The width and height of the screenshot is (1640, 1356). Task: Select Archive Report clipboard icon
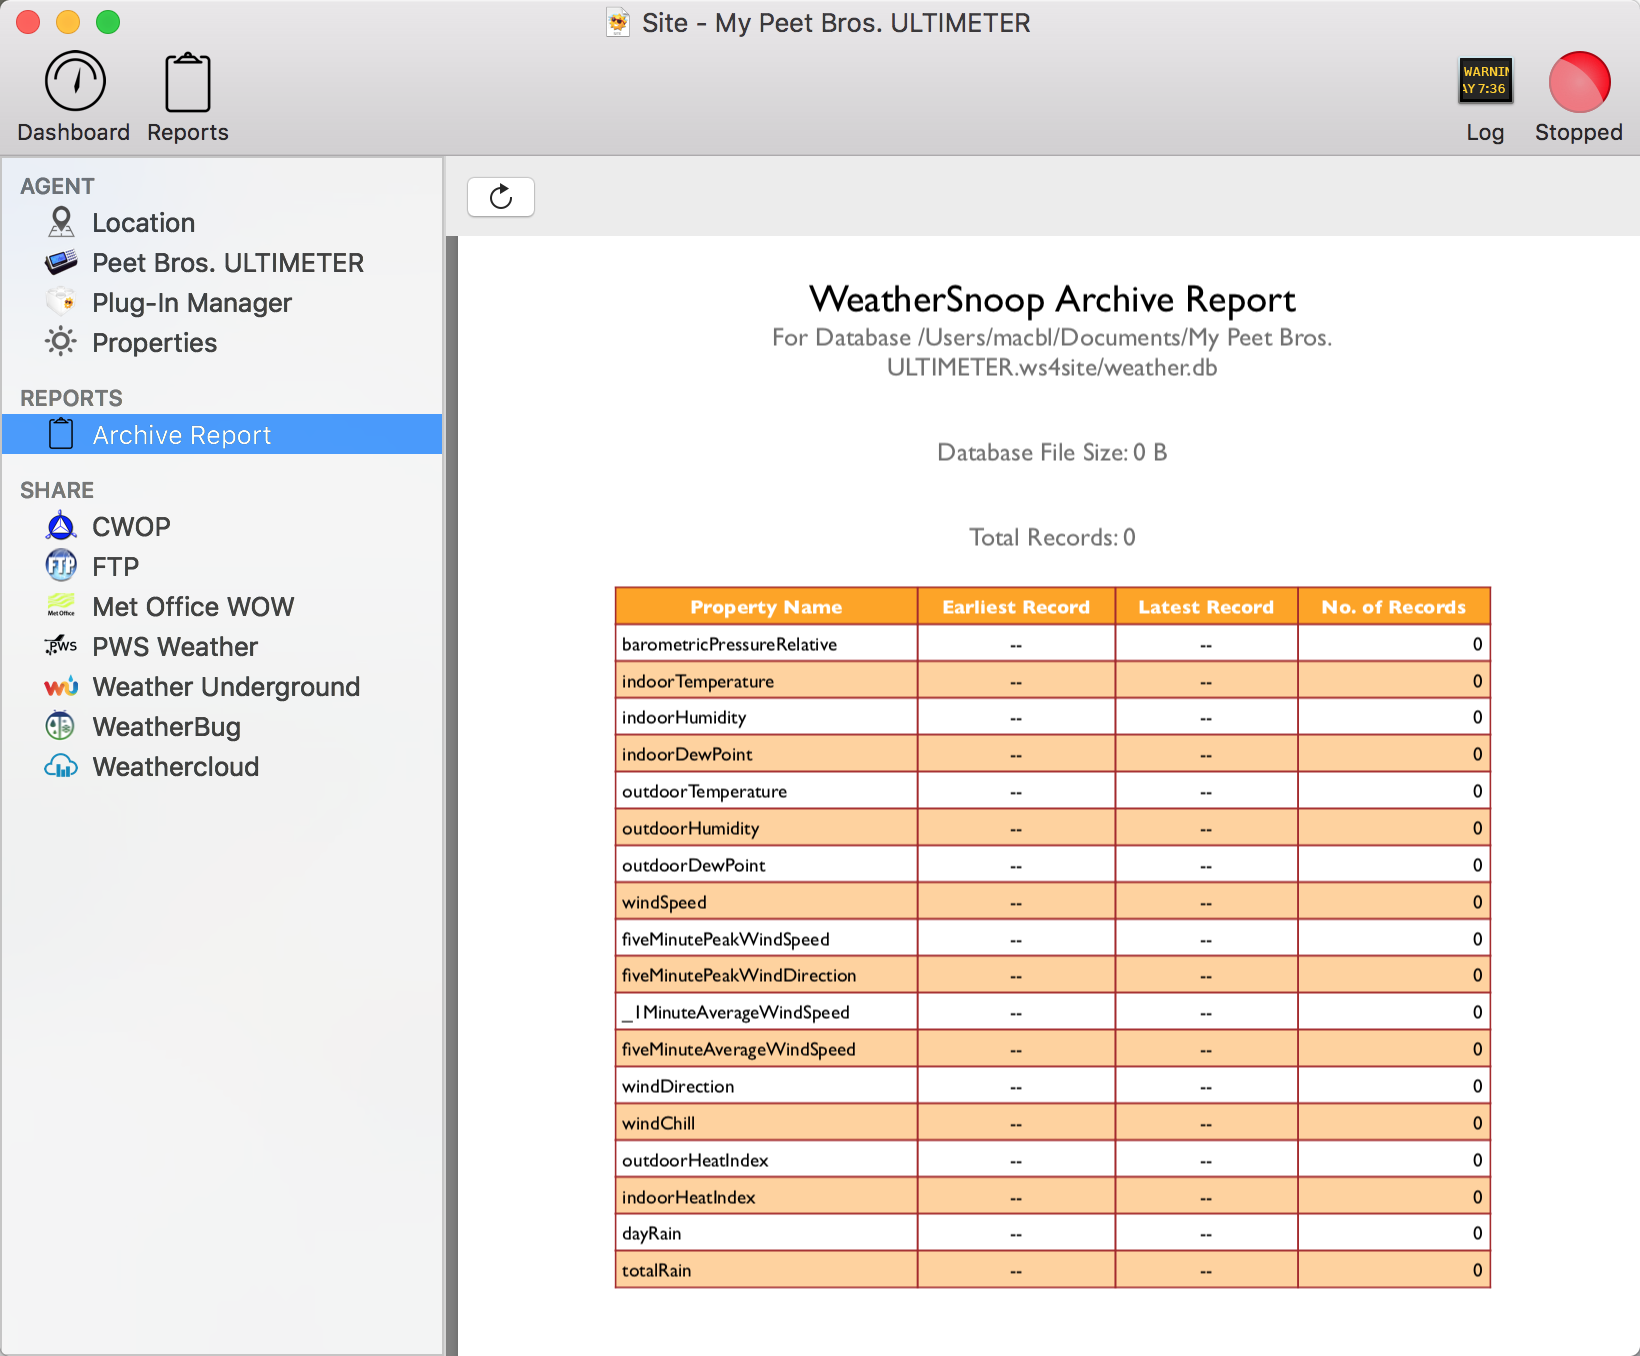(x=61, y=434)
